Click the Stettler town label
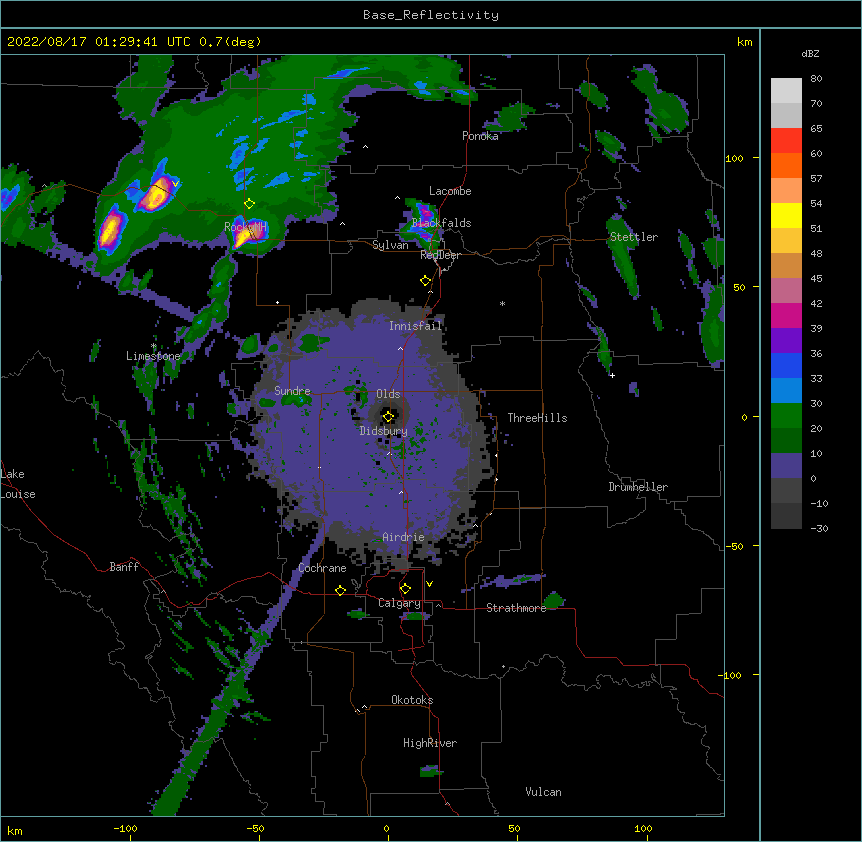Image resolution: width=862 pixels, height=842 pixels. pos(633,237)
